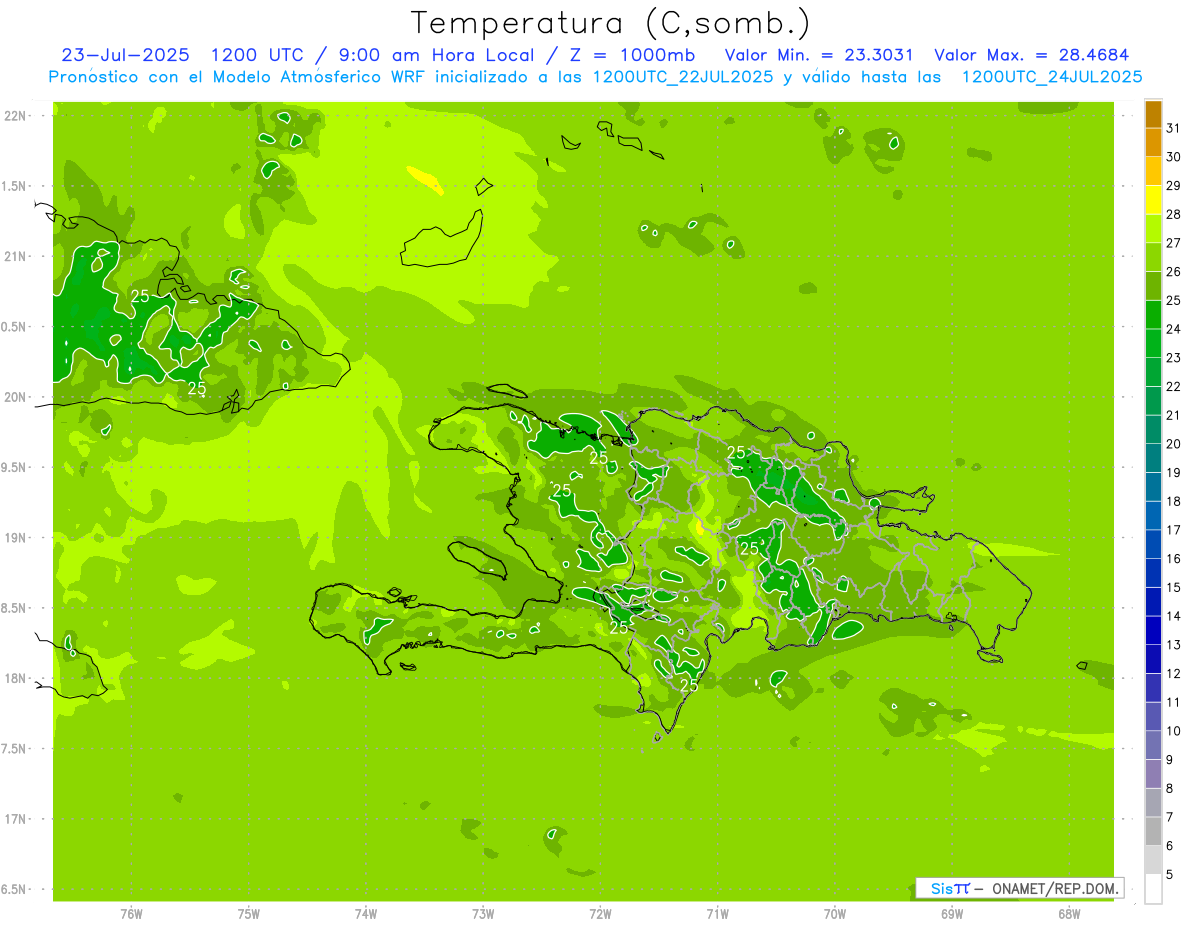Click legend color between 16 and 17

(1153, 544)
